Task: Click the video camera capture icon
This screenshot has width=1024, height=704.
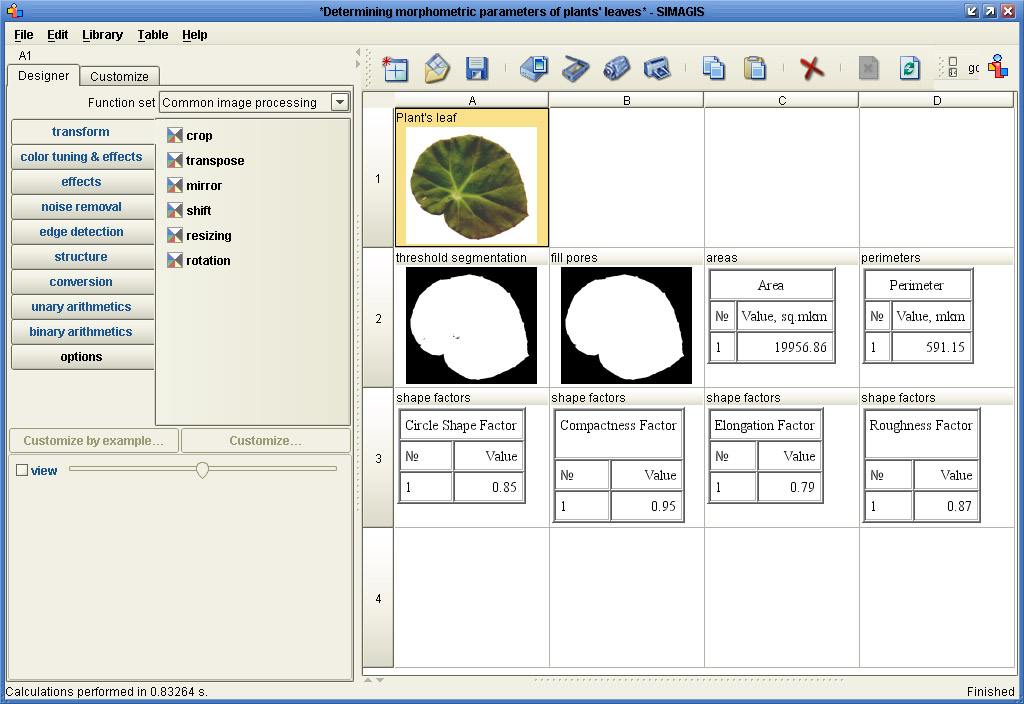Action: 616,68
